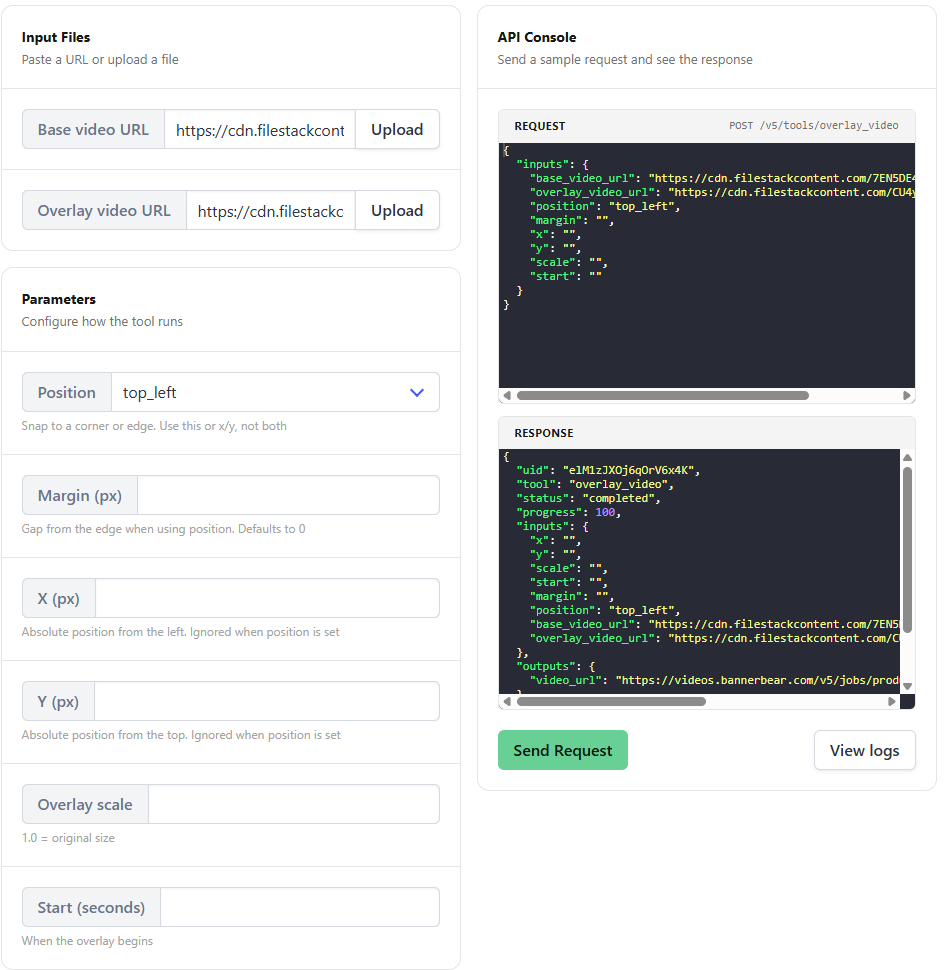Open View logs

(864, 750)
